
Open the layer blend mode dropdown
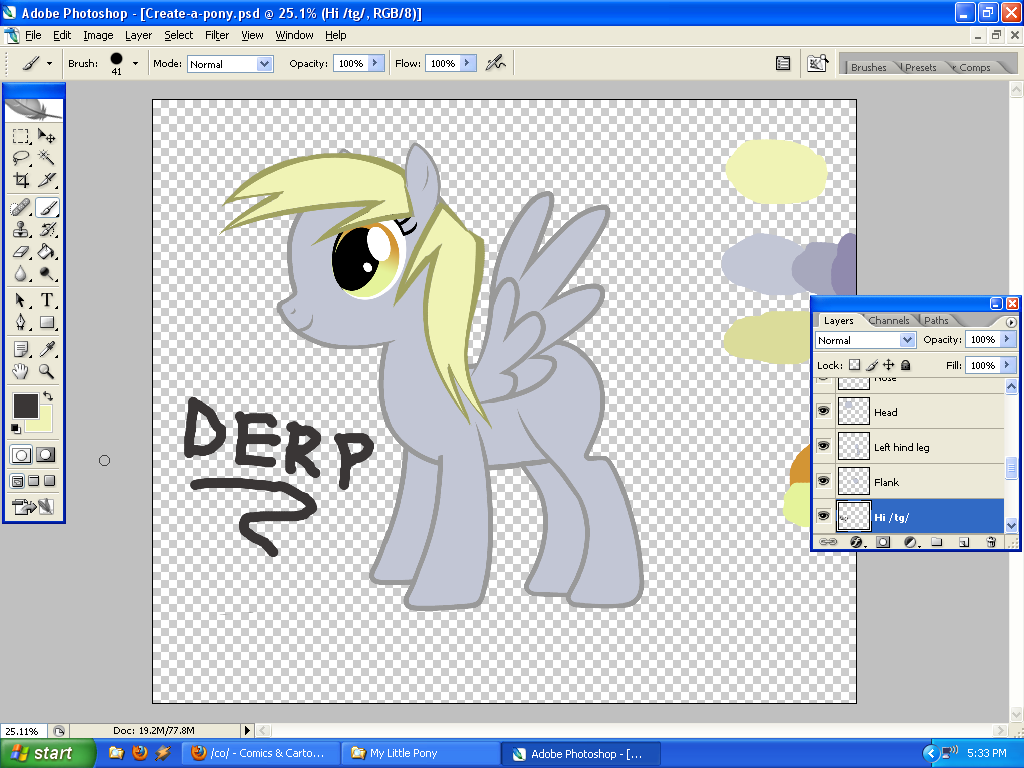pyautogui.click(x=865, y=340)
